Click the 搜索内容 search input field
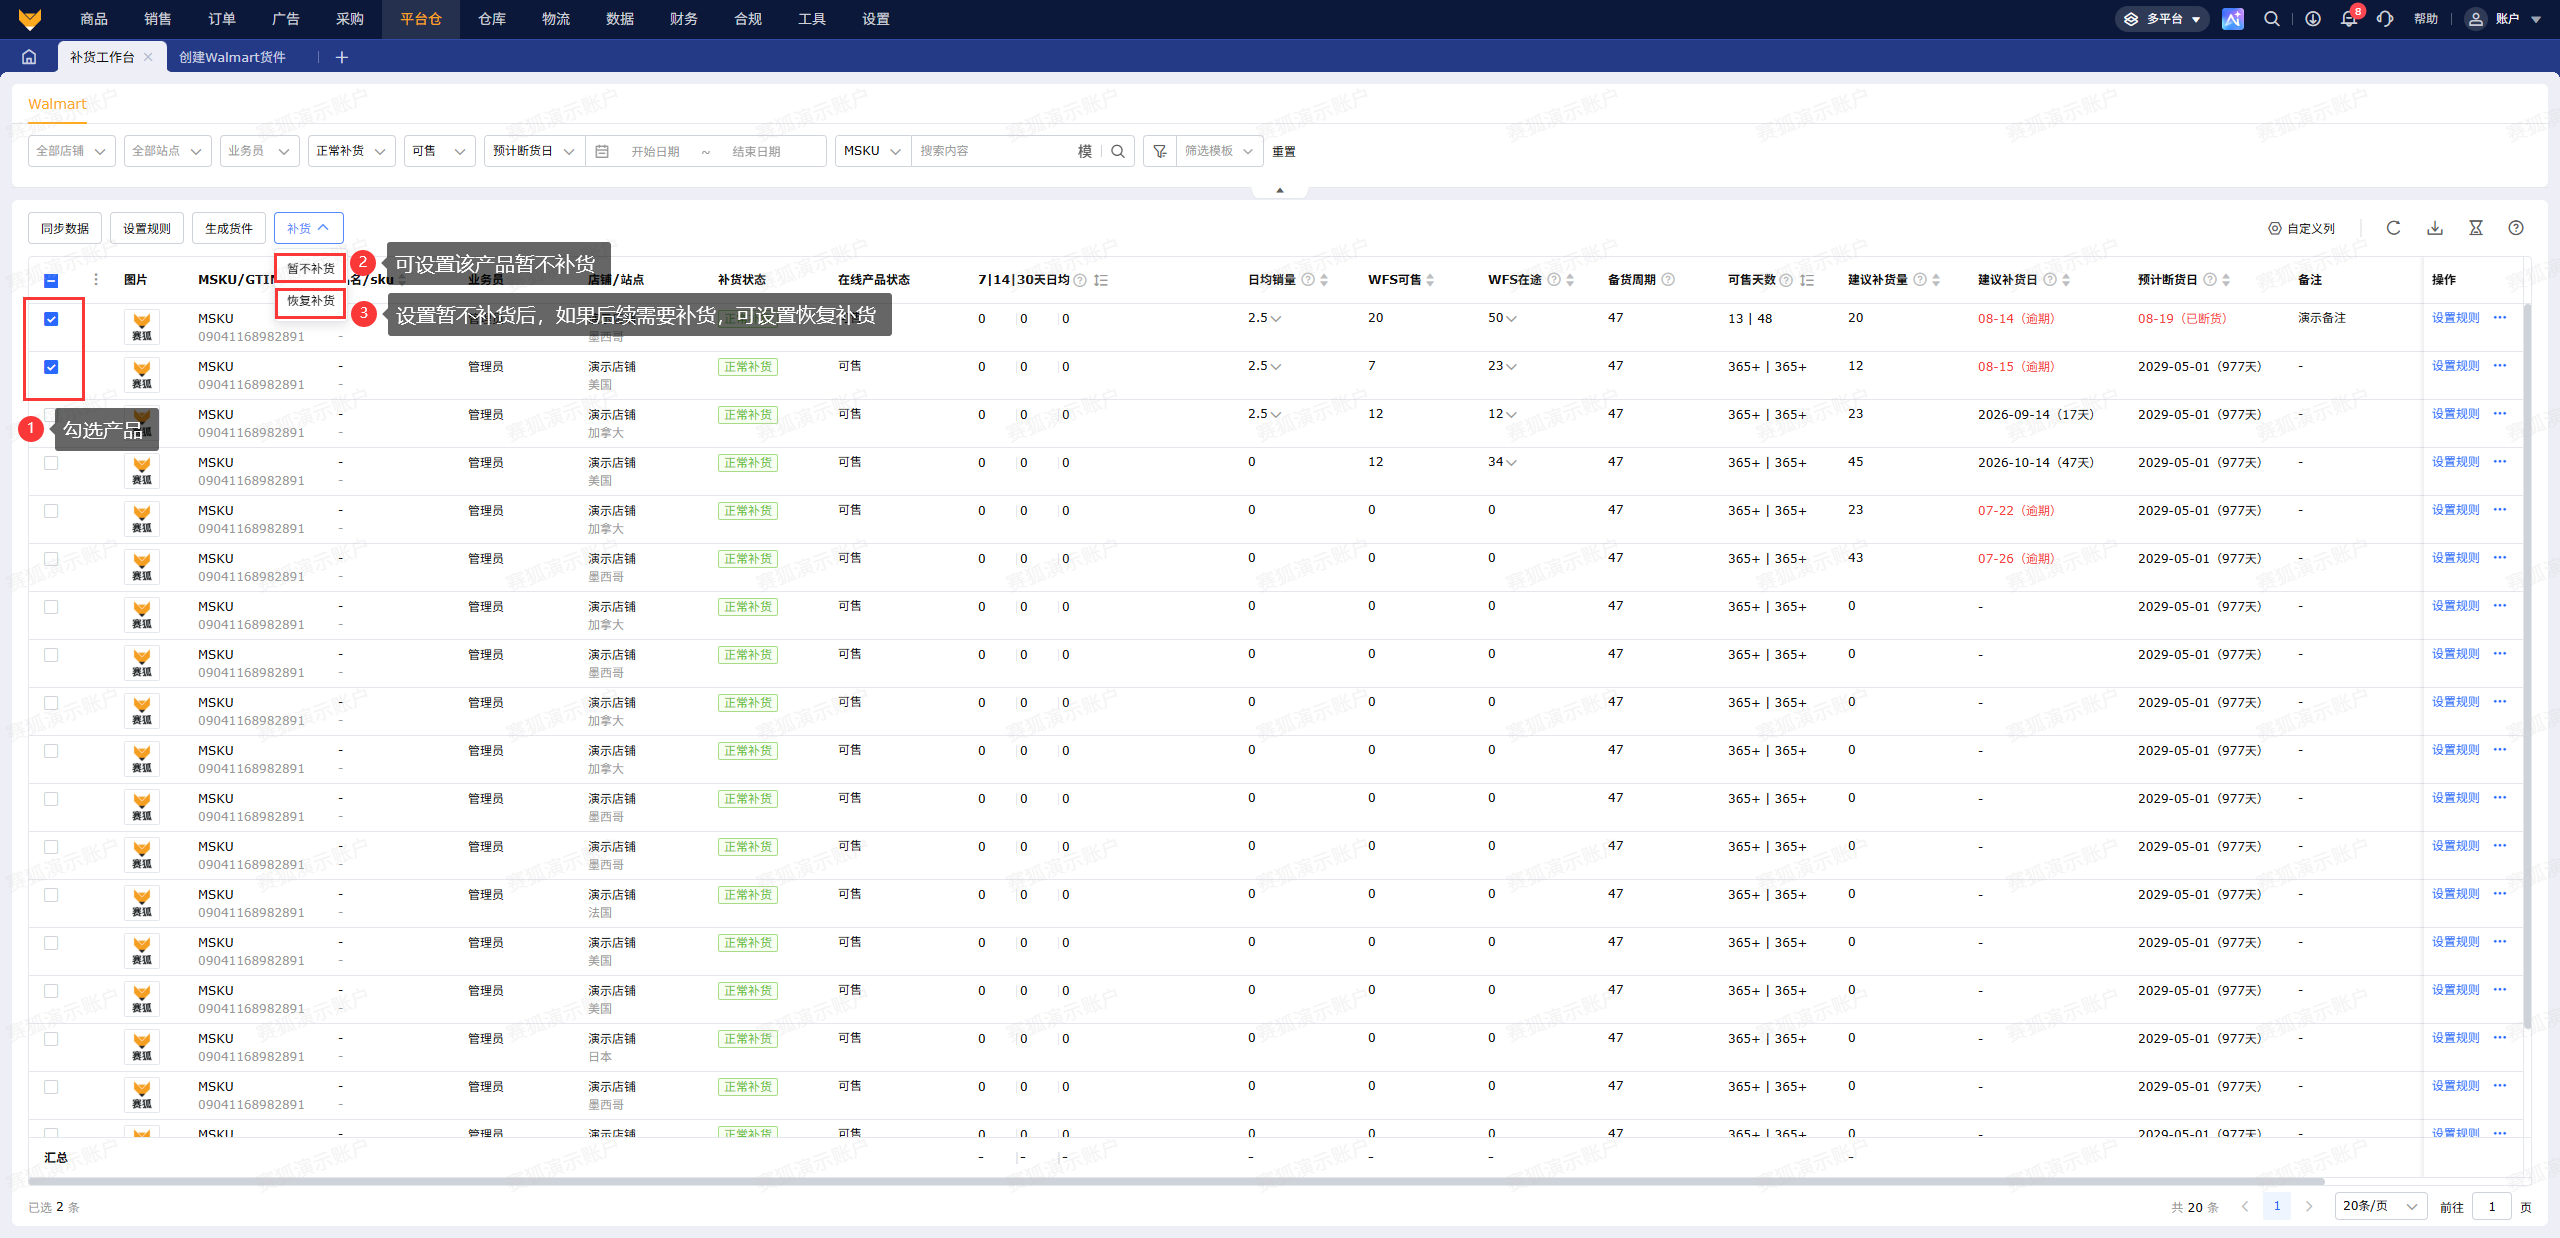 993,151
